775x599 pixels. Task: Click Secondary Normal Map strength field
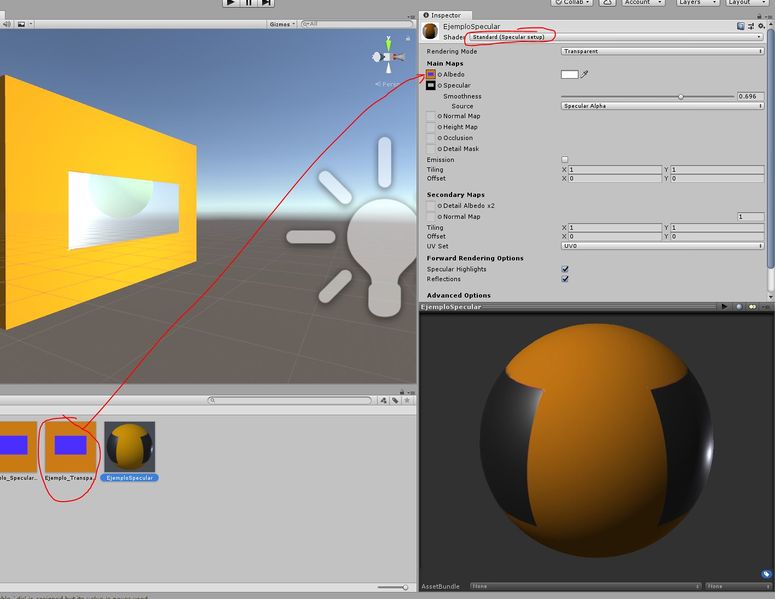tap(750, 216)
